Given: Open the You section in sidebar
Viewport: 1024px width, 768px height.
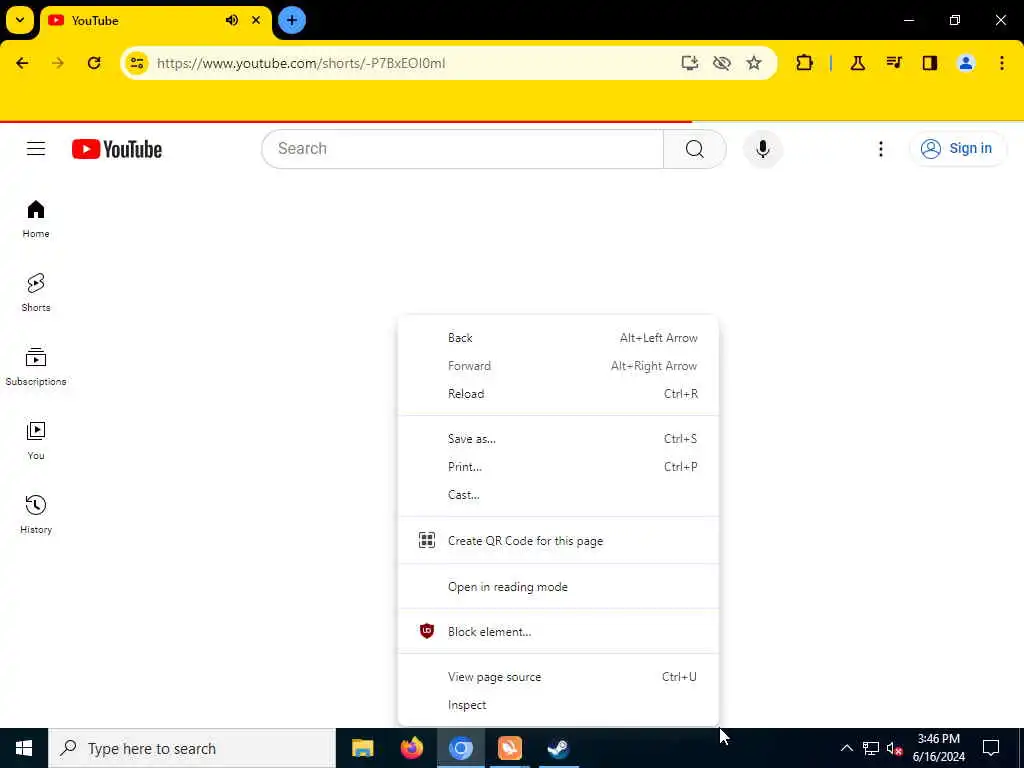Looking at the screenshot, I should click(36, 441).
